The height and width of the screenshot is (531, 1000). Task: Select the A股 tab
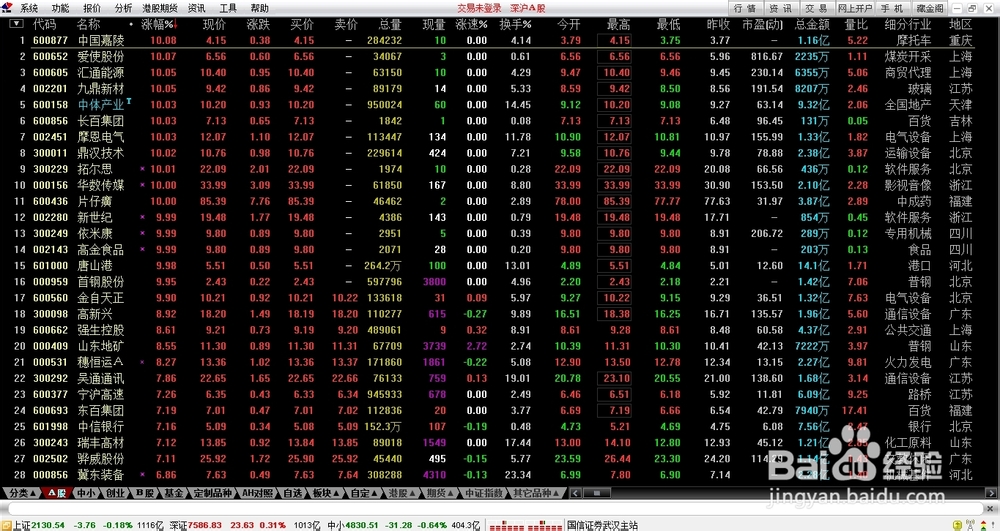57,493
